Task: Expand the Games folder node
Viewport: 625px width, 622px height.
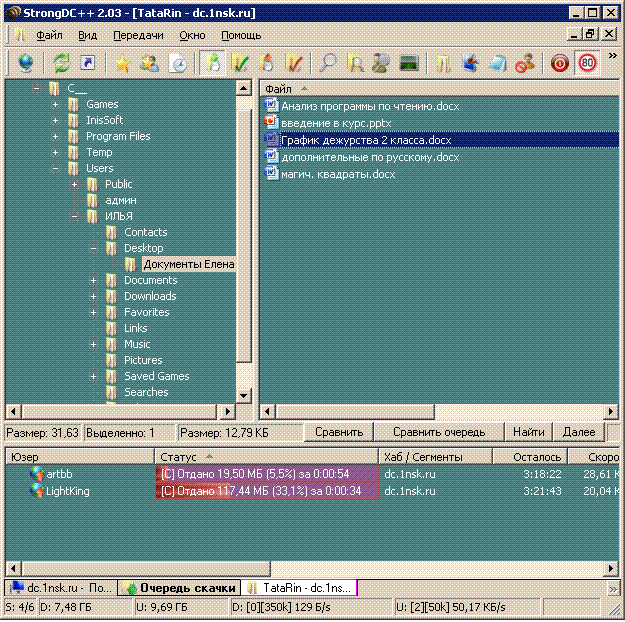Action: click(55, 104)
